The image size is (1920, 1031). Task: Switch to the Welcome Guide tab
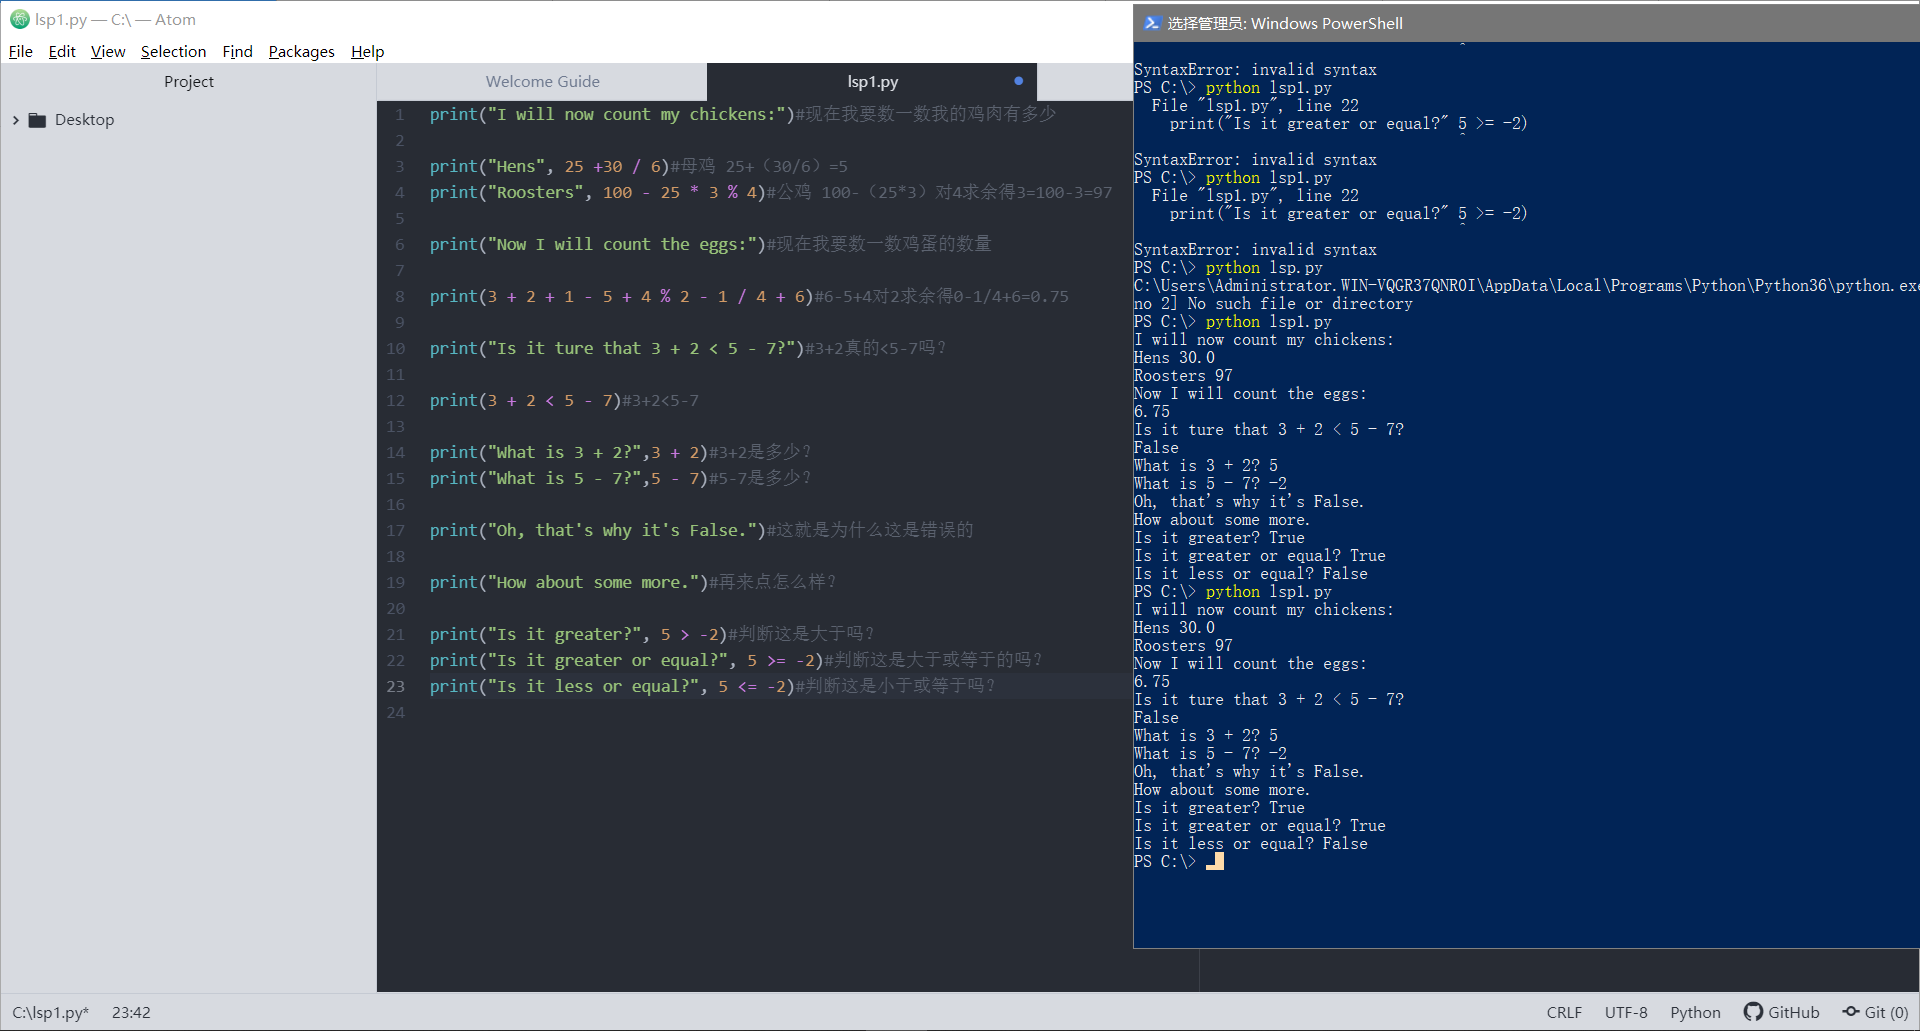point(542,82)
